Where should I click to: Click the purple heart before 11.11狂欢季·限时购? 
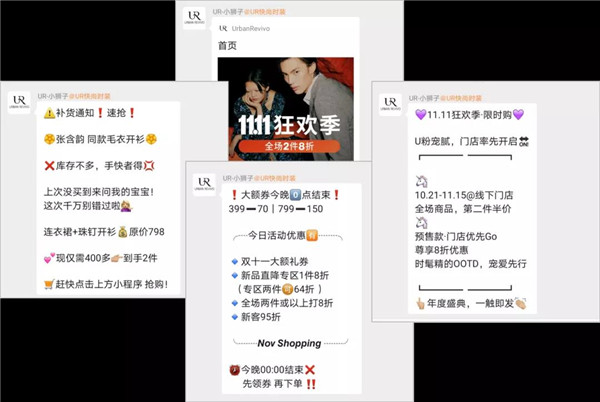click(x=421, y=114)
